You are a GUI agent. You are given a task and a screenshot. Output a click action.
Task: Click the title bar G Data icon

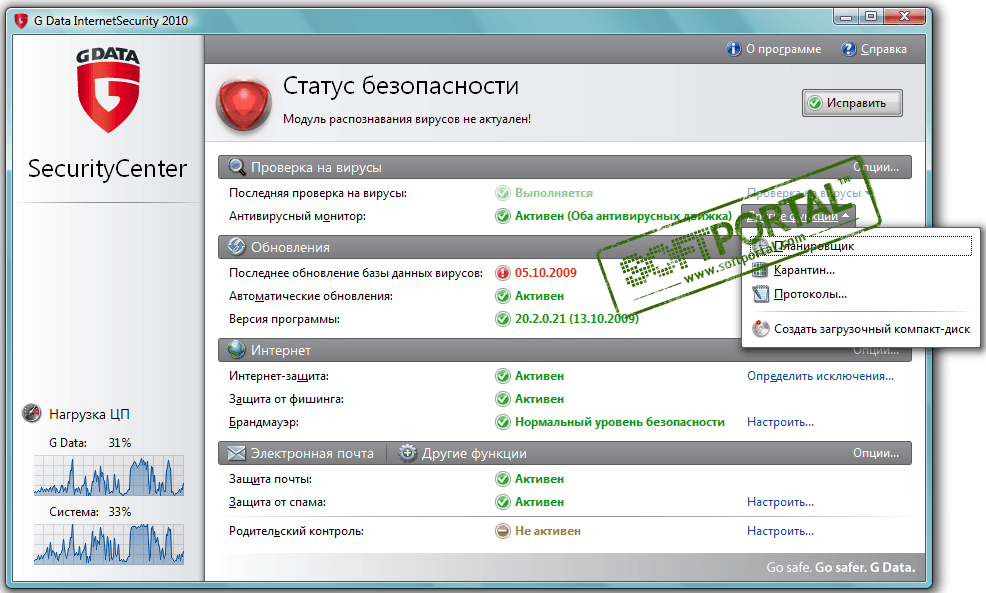(22, 21)
